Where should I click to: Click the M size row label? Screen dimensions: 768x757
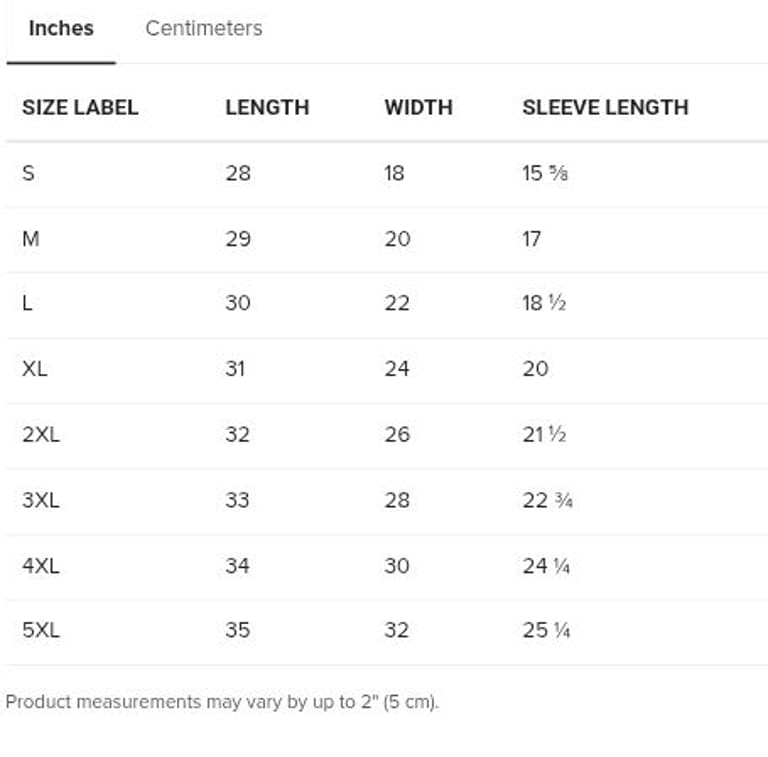(31, 239)
